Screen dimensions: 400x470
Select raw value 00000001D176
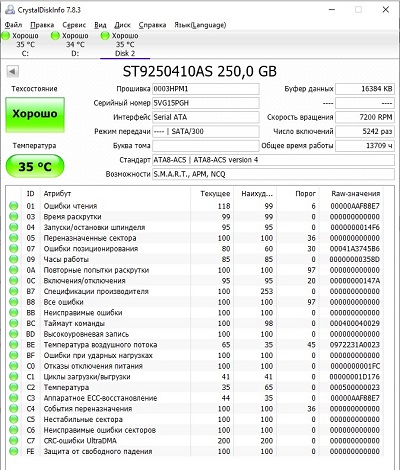click(355, 377)
